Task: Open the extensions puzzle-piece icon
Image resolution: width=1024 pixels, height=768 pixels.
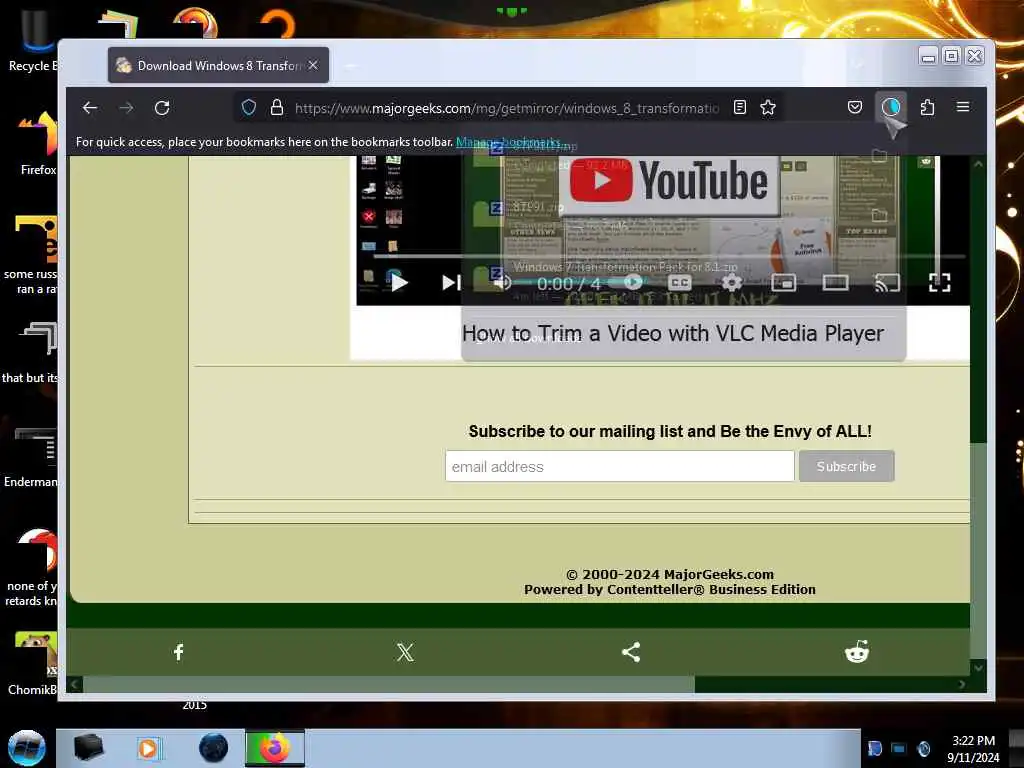Action: [927, 107]
